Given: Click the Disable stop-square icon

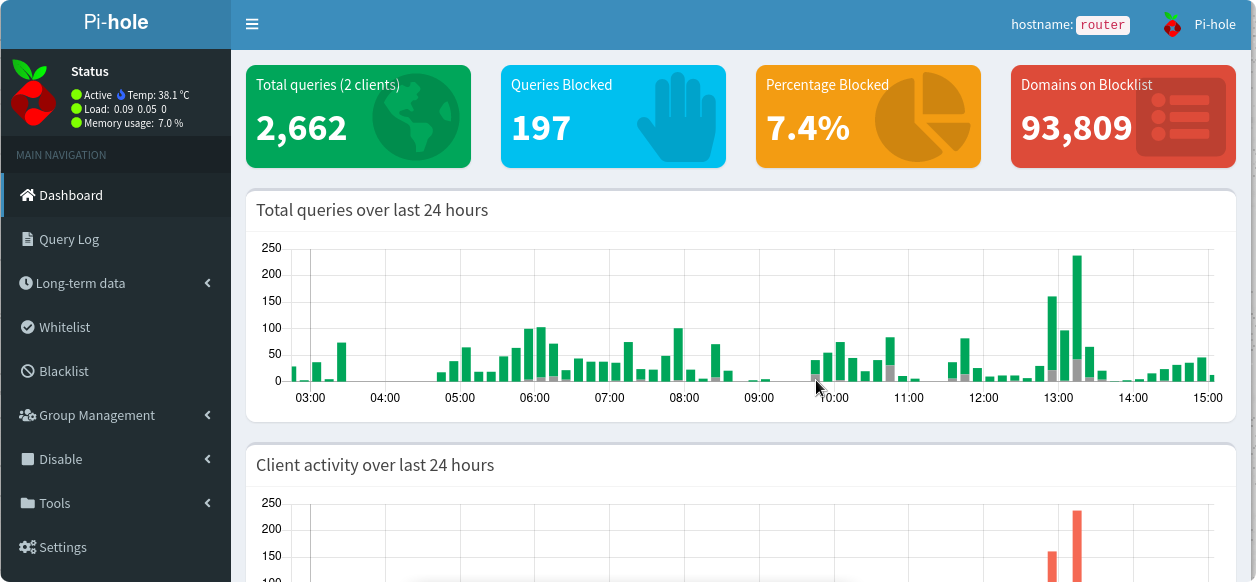Looking at the screenshot, I should 28,459.
